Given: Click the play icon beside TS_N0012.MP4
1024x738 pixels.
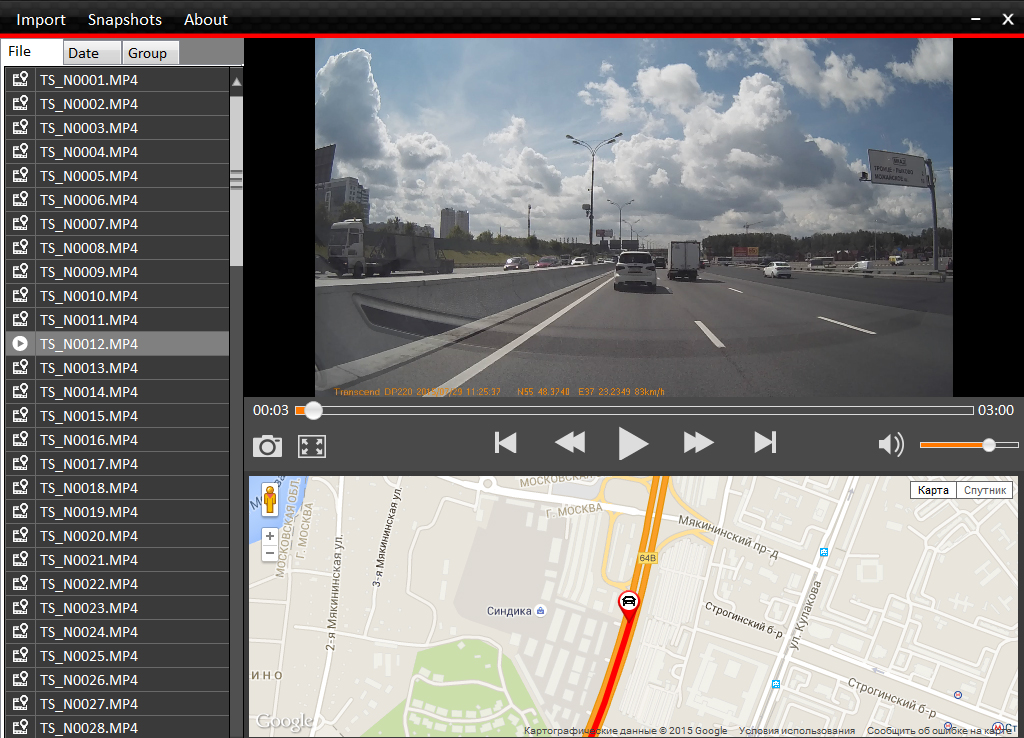Looking at the screenshot, I should [x=20, y=344].
